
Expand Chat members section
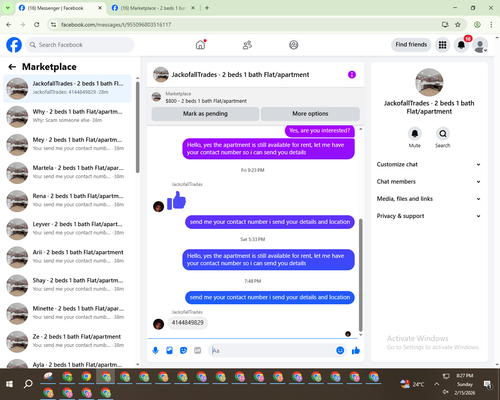[x=429, y=182]
